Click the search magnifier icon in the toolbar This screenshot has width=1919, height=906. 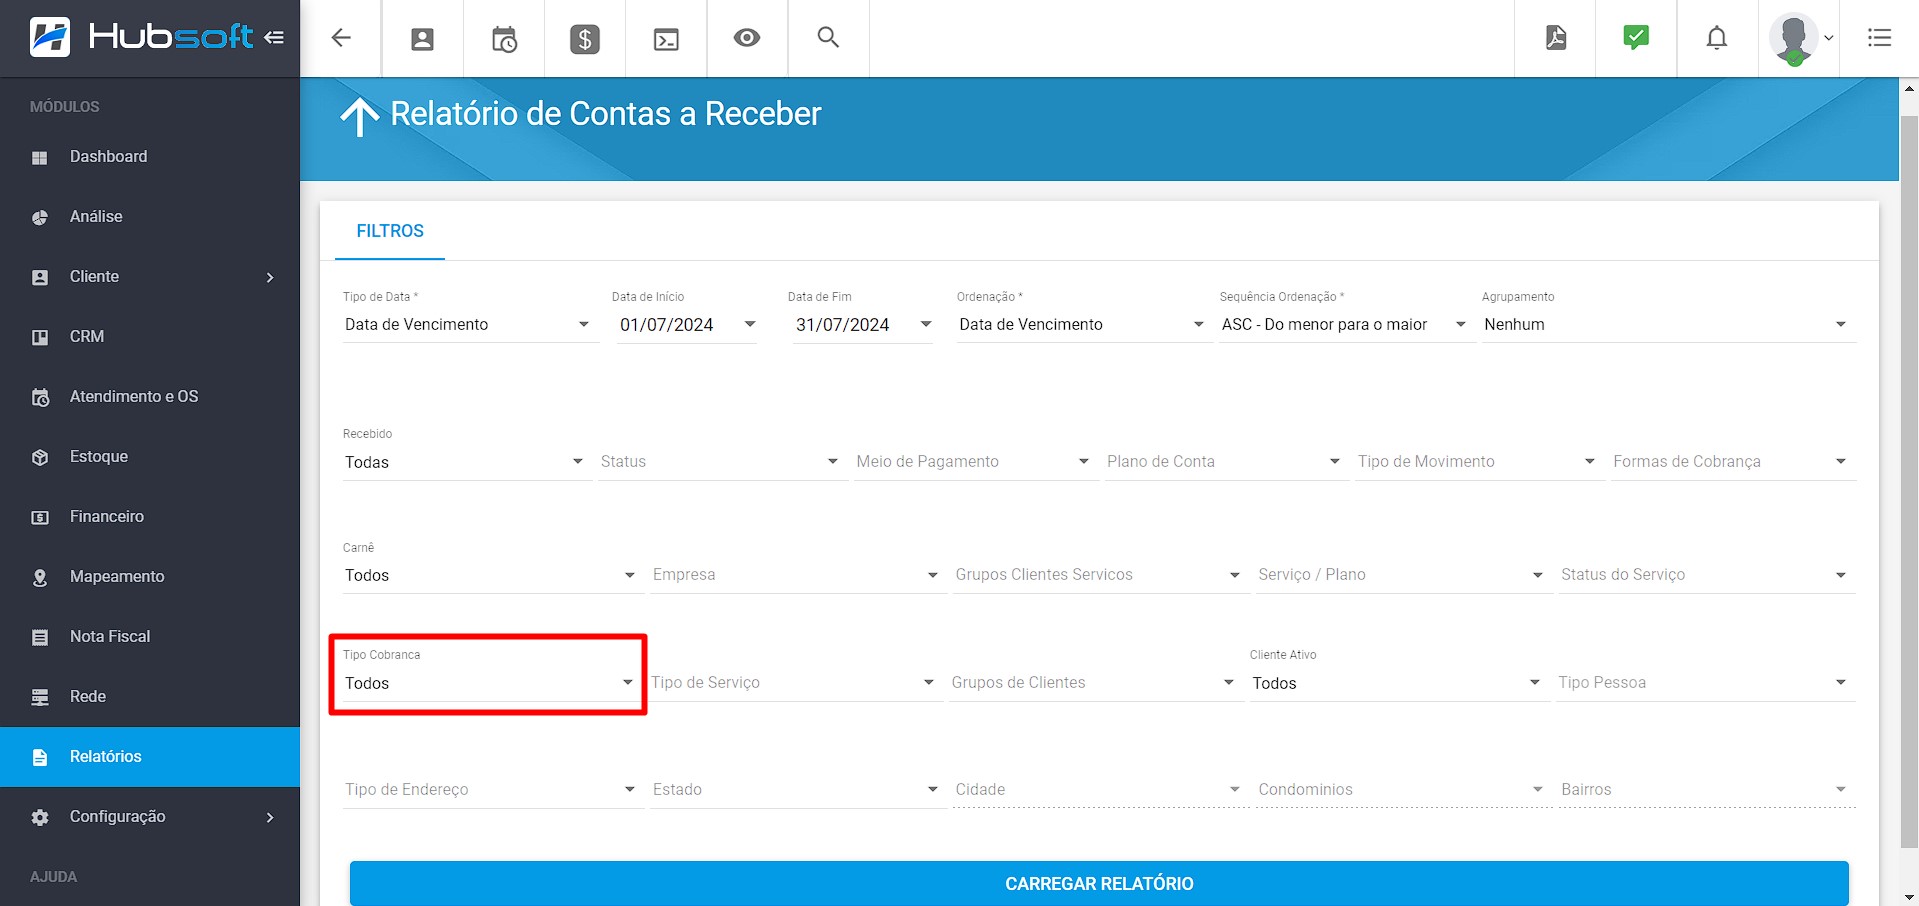(828, 37)
